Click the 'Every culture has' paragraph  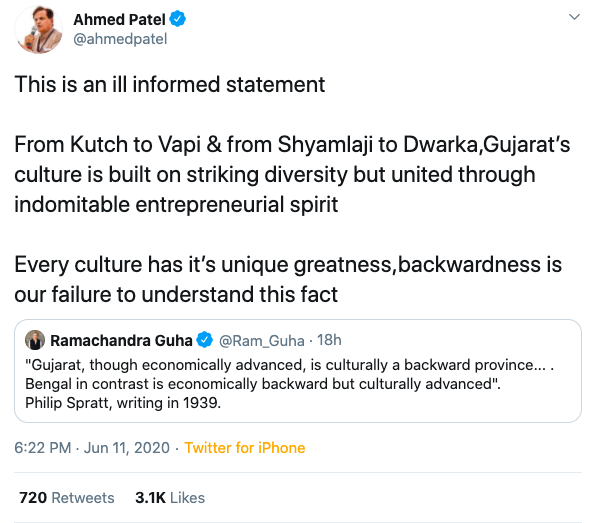click(288, 279)
